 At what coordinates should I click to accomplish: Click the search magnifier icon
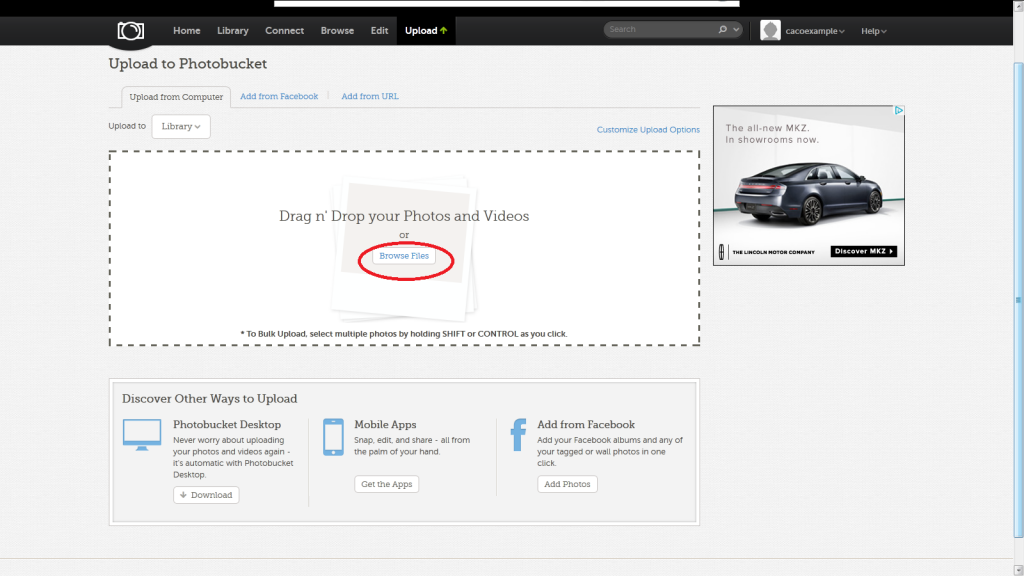pos(723,30)
